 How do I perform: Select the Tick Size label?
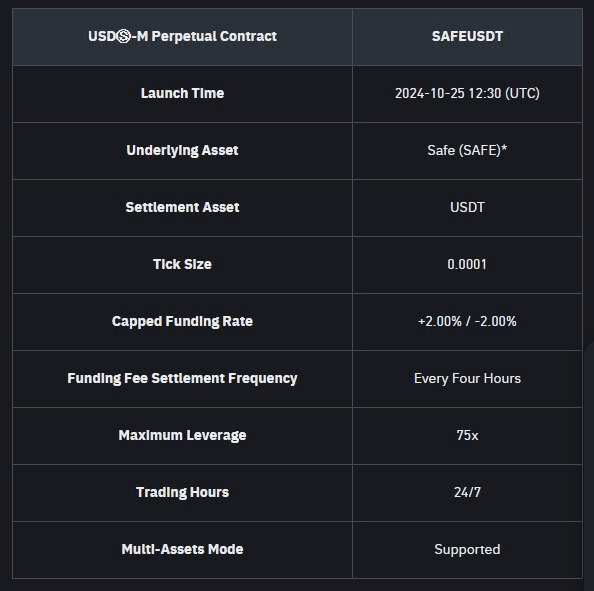[x=183, y=264]
